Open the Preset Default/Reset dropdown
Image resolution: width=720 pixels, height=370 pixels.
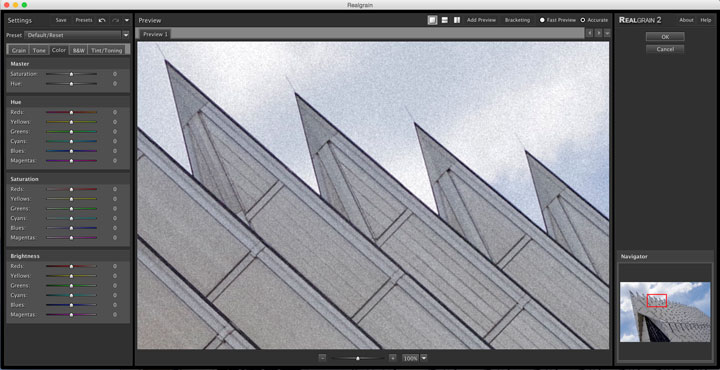(77, 35)
